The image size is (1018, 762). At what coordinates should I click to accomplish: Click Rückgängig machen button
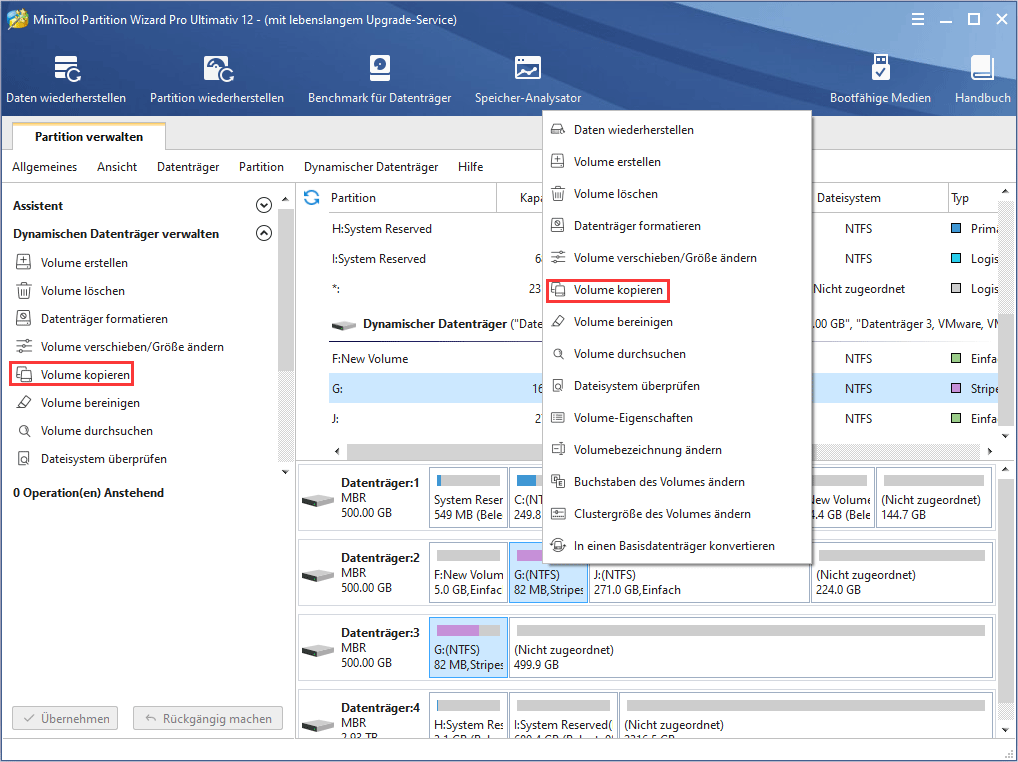pyautogui.click(x=208, y=719)
